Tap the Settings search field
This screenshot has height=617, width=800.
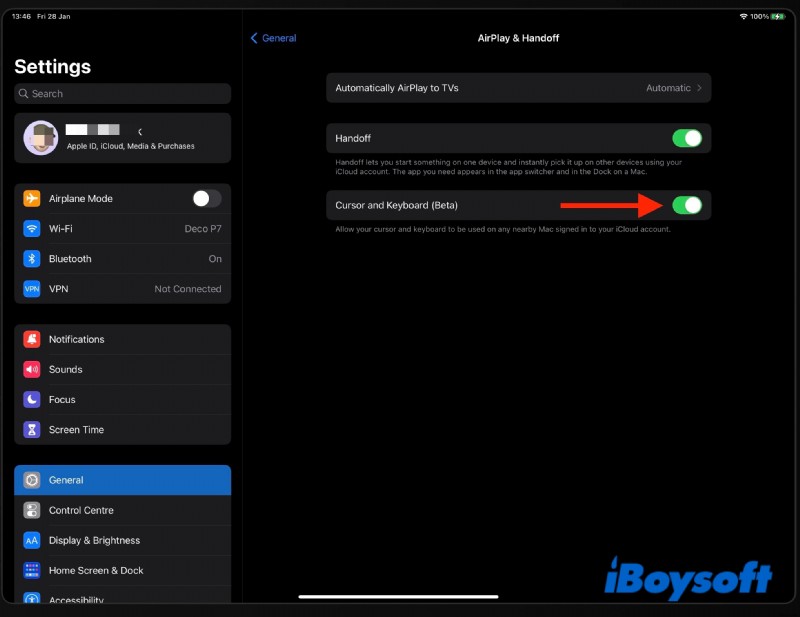[122, 93]
